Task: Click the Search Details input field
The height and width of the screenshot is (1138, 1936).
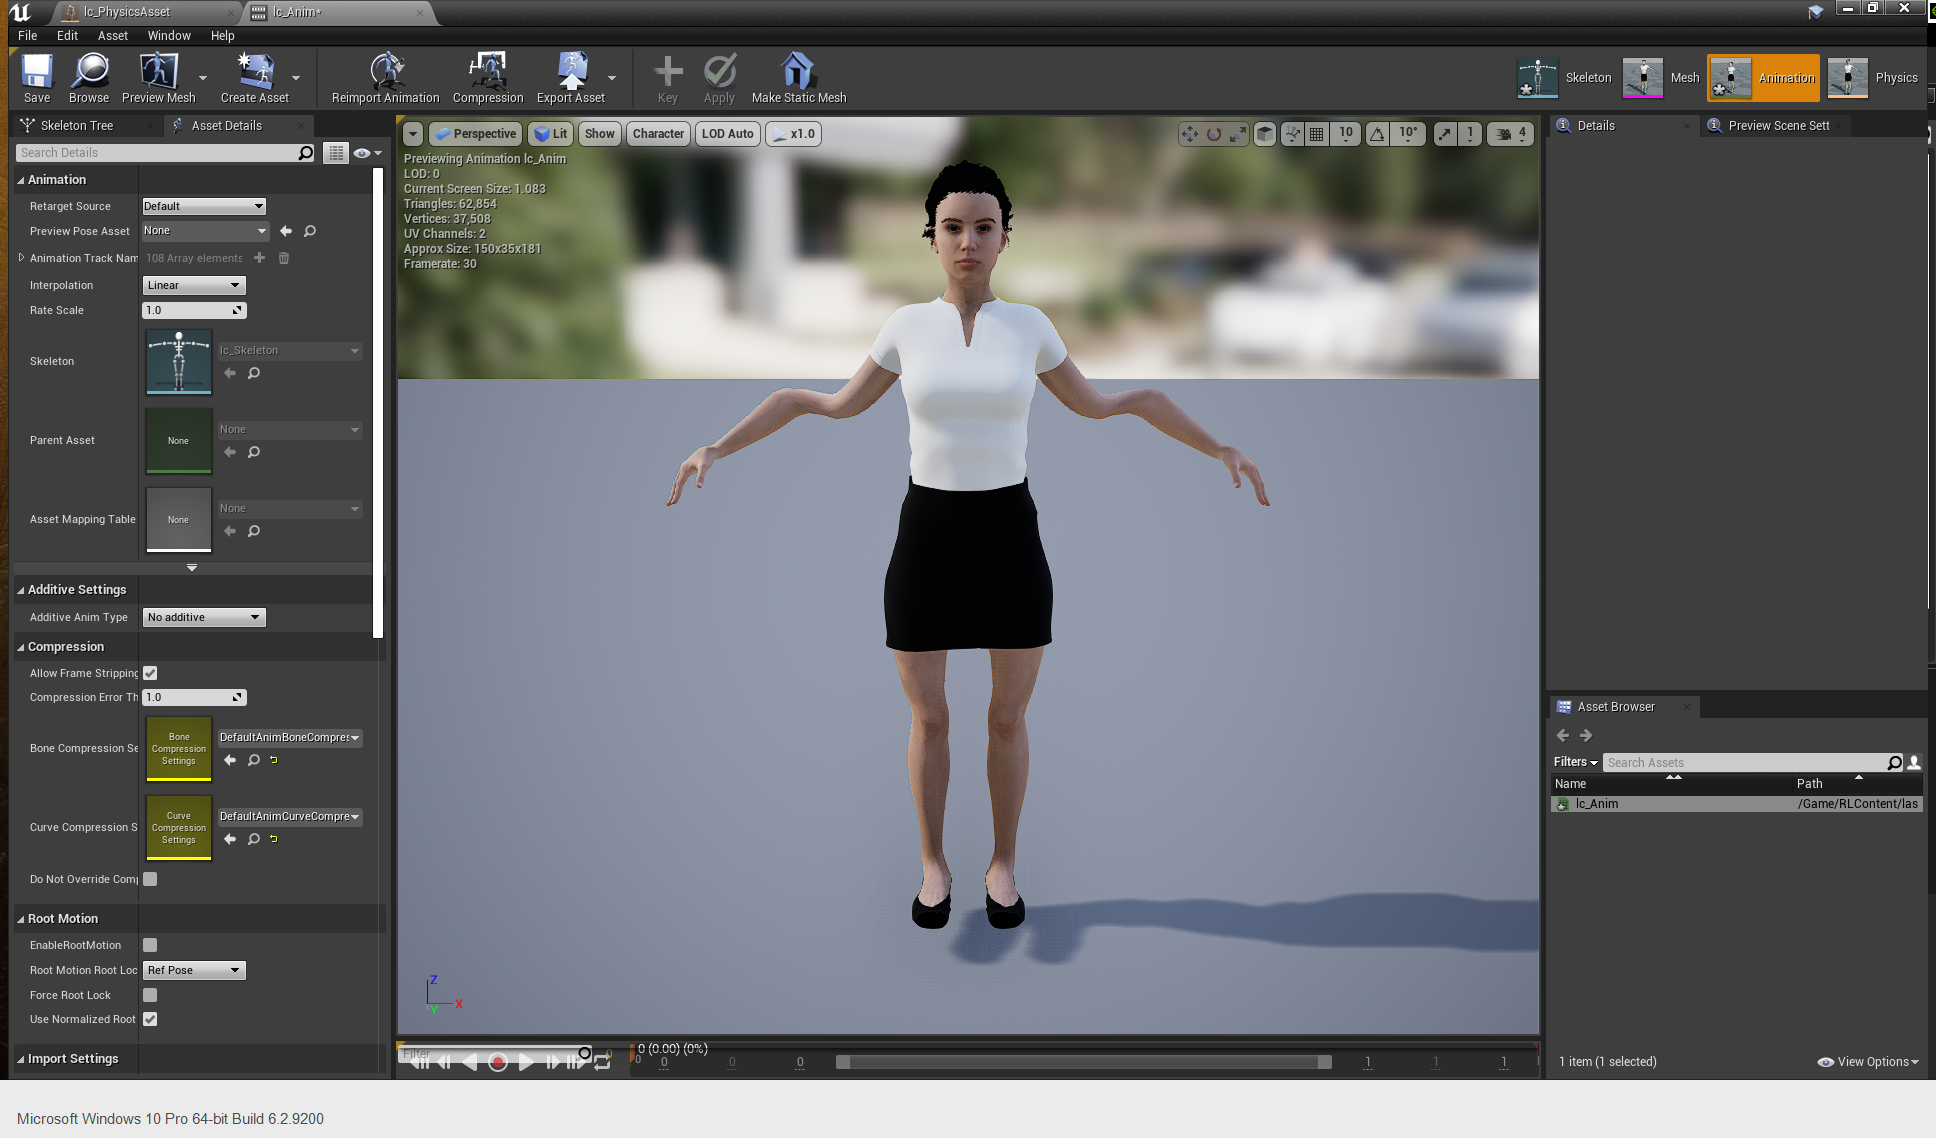Action: coord(165,153)
